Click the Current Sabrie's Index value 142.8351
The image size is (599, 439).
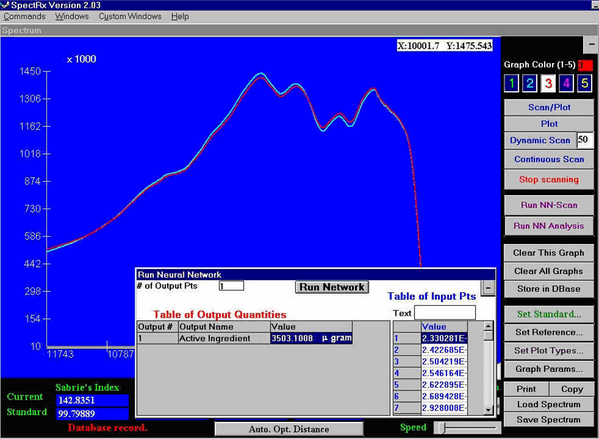(92, 400)
